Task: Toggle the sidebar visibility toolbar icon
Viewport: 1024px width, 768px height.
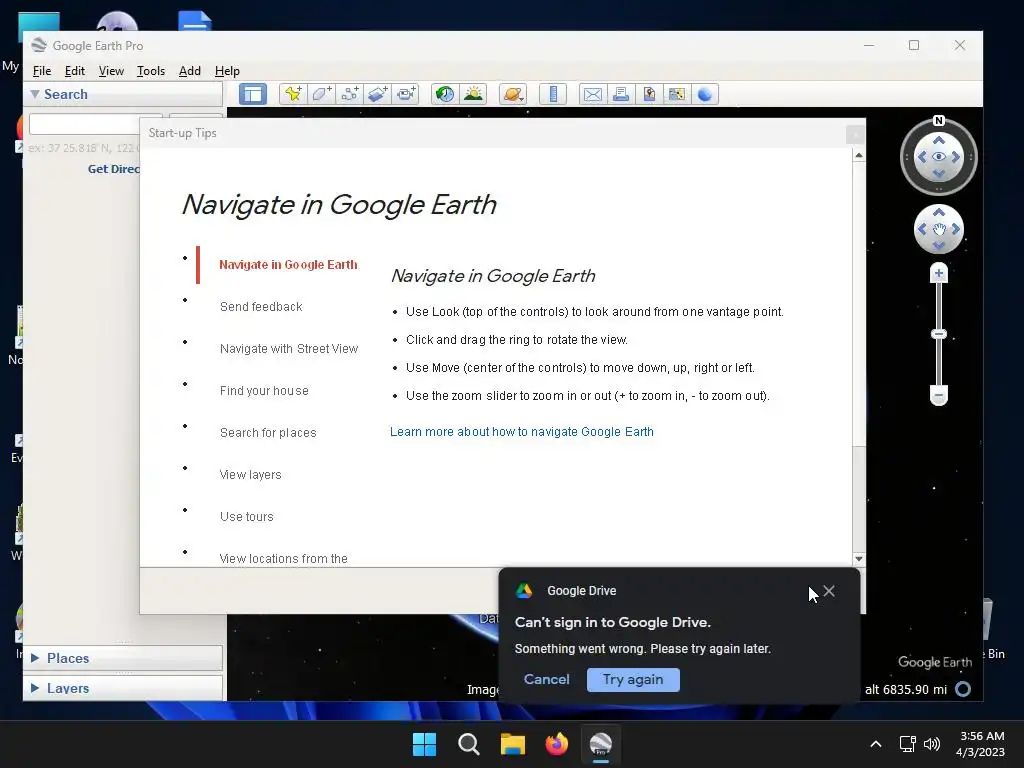Action: 253,94
